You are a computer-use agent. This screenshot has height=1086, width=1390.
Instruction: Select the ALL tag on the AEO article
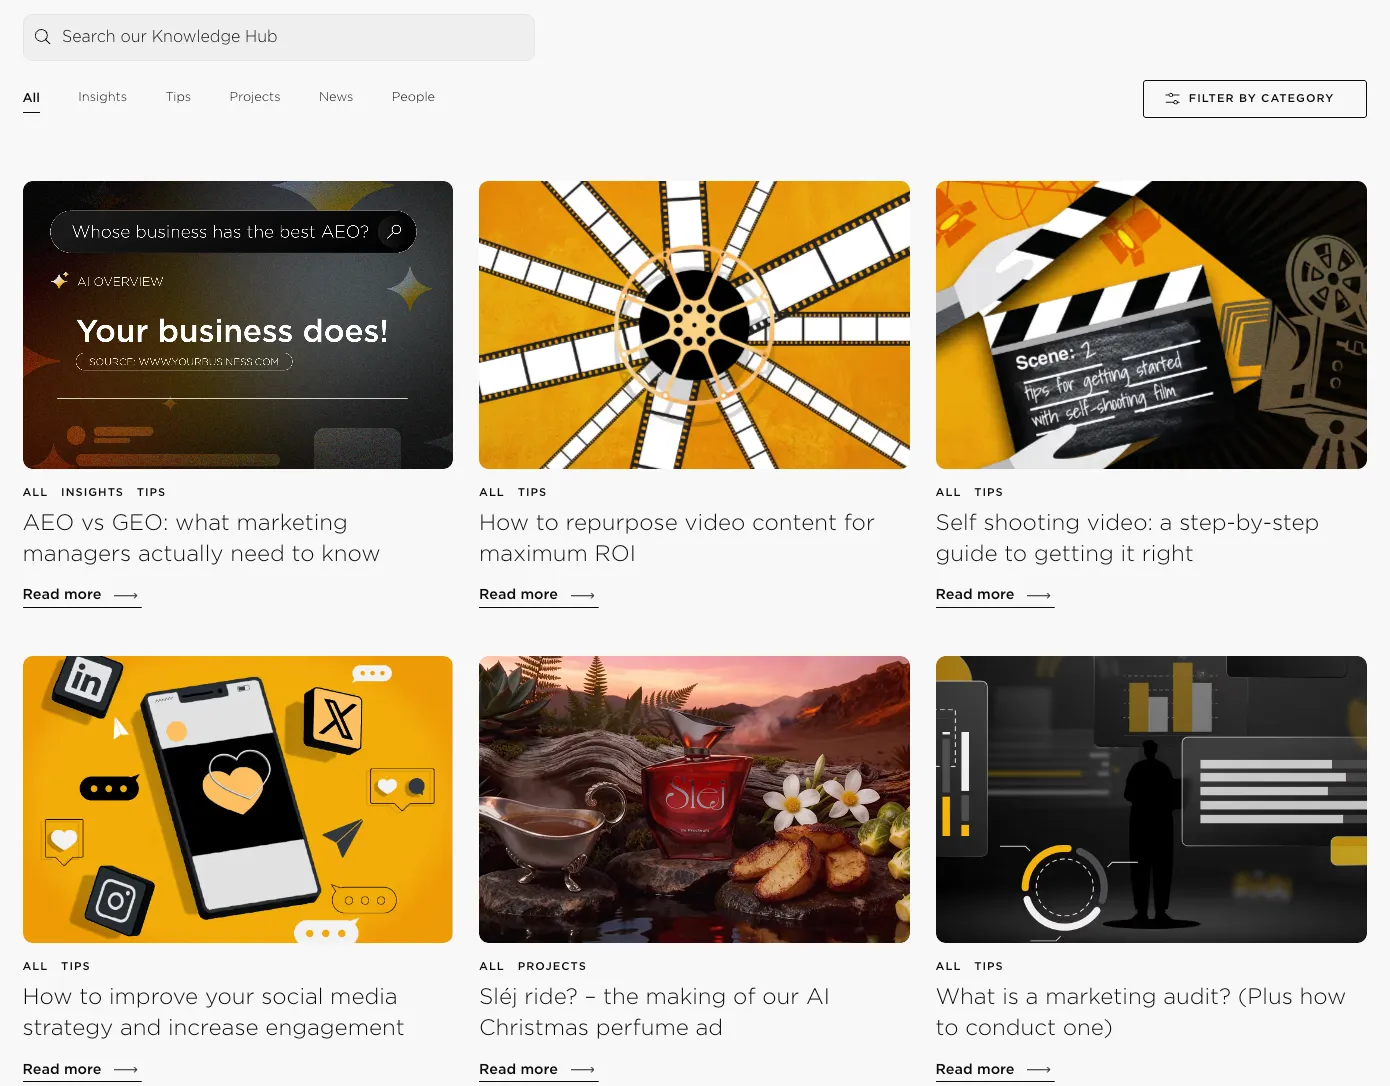click(x=35, y=492)
